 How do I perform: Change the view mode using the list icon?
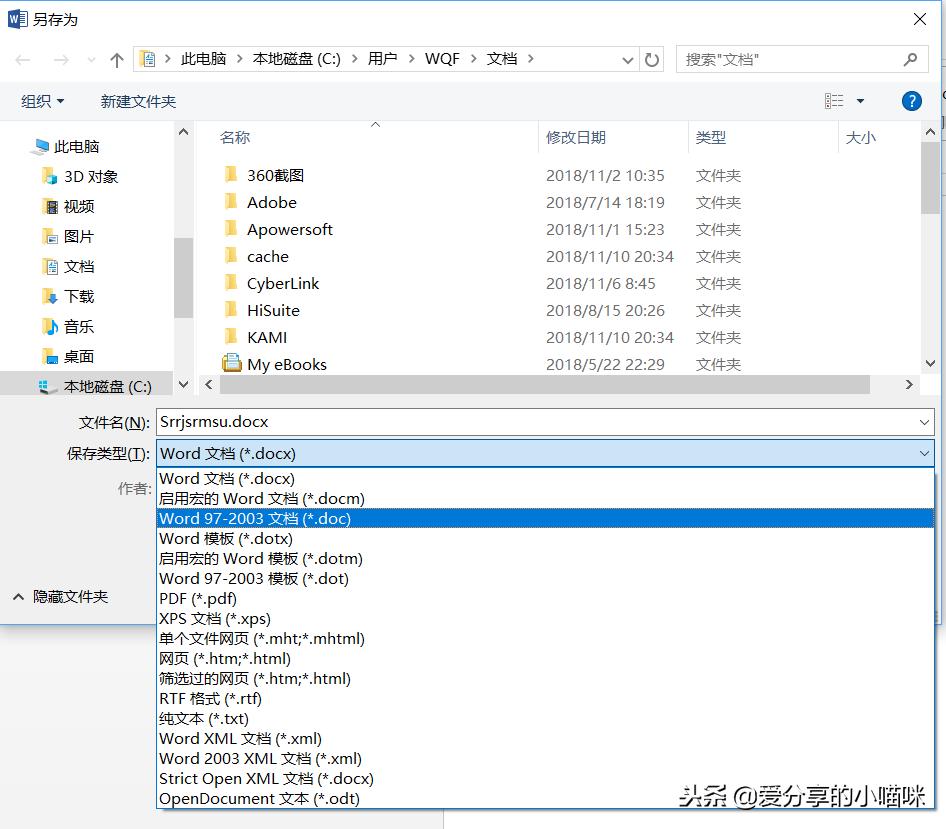(836, 100)
